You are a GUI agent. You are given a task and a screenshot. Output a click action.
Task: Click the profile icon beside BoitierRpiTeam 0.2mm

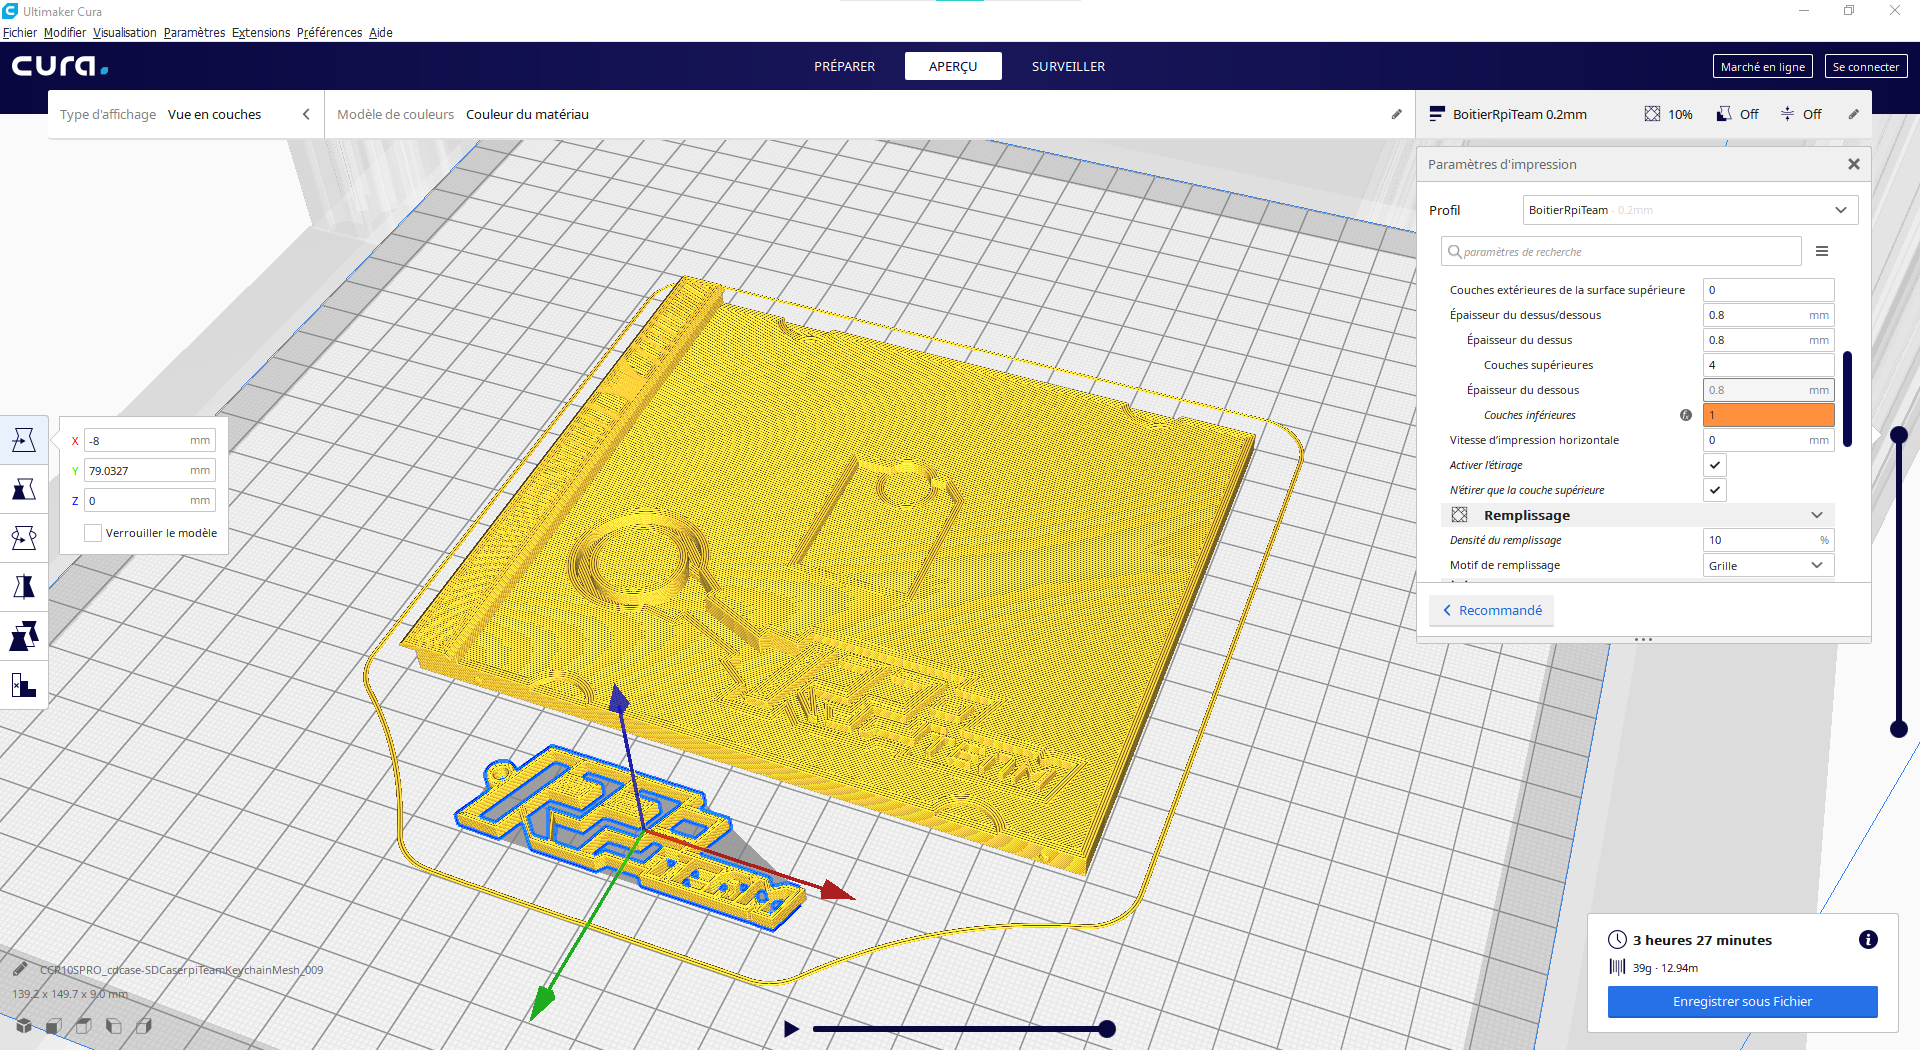[1437, 114]
